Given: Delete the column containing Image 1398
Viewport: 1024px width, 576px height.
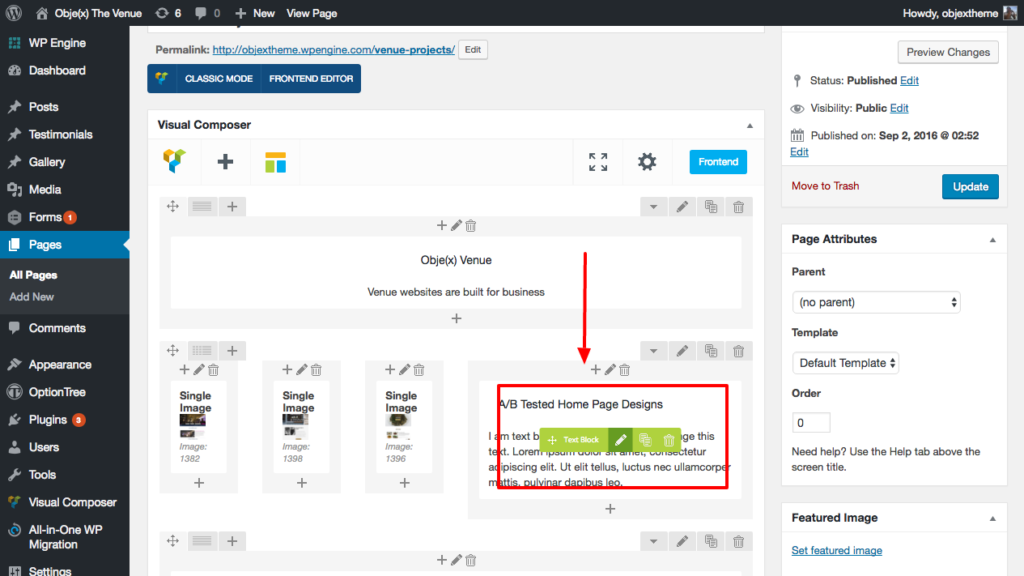Looking at the screenshot, I should [316, 370].
